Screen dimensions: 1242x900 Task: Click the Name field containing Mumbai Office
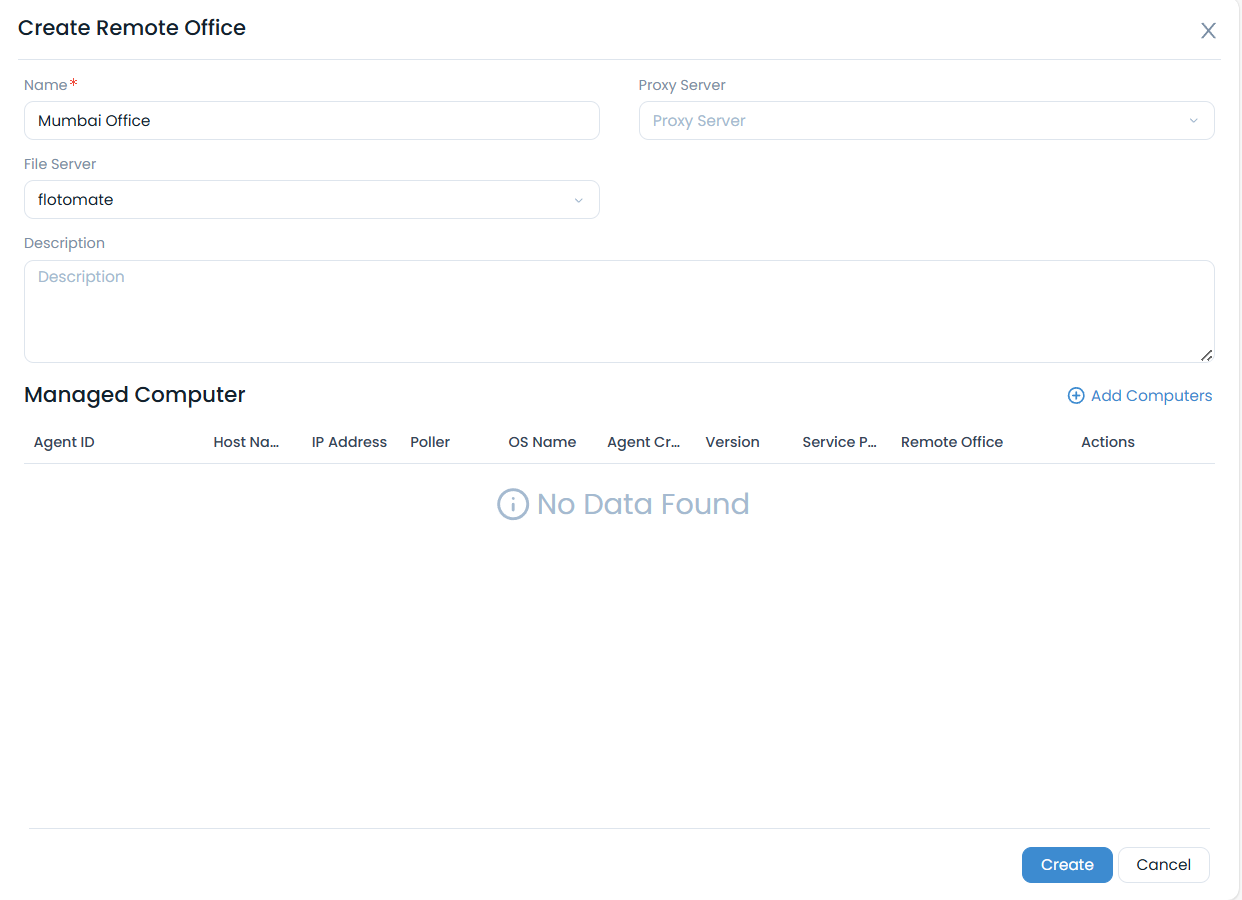[311, 120]
